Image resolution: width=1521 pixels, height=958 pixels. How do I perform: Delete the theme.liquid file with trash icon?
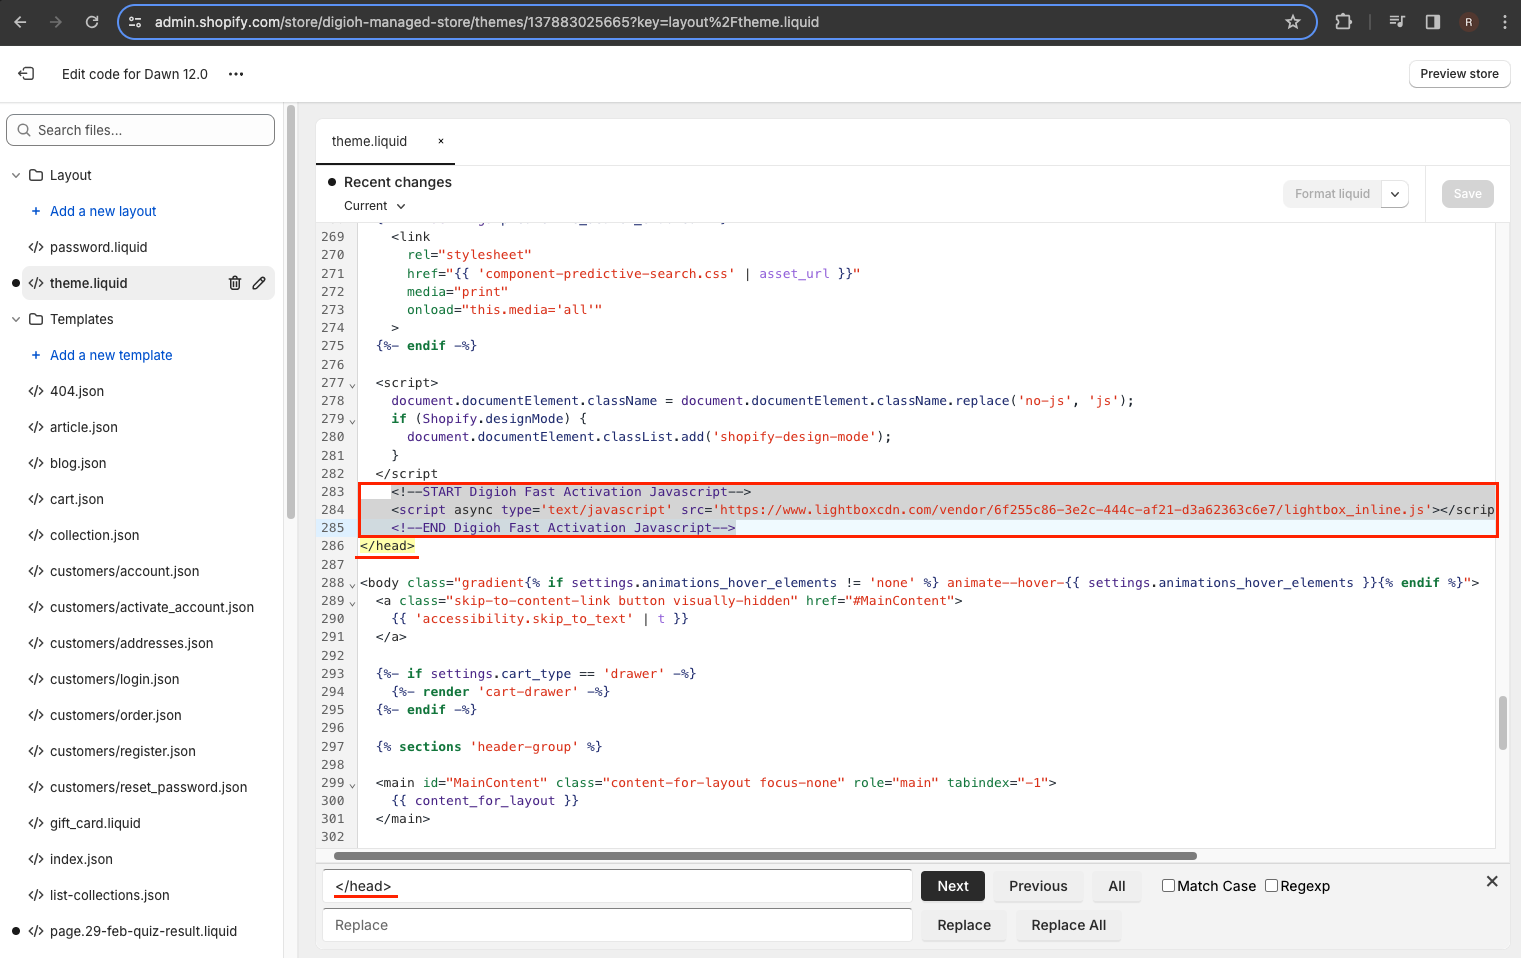(235, 283)
